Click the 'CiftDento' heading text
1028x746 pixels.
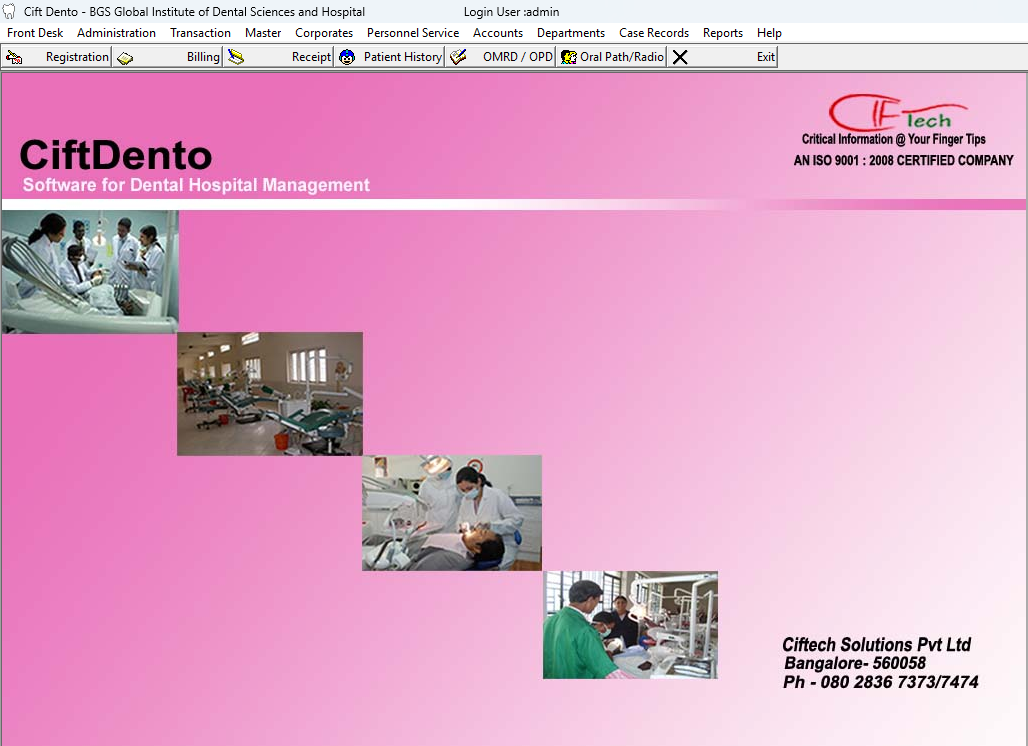click(x=116, y=155)
